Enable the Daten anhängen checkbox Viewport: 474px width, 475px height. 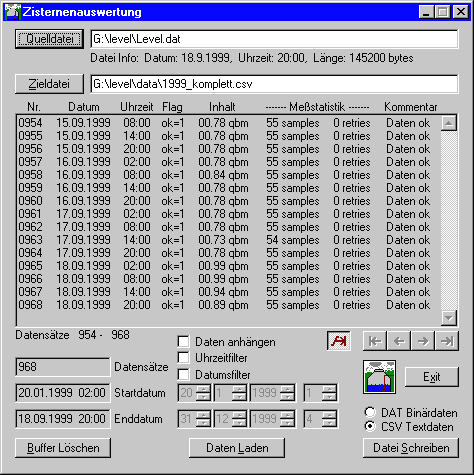click(x=183, y=342)
